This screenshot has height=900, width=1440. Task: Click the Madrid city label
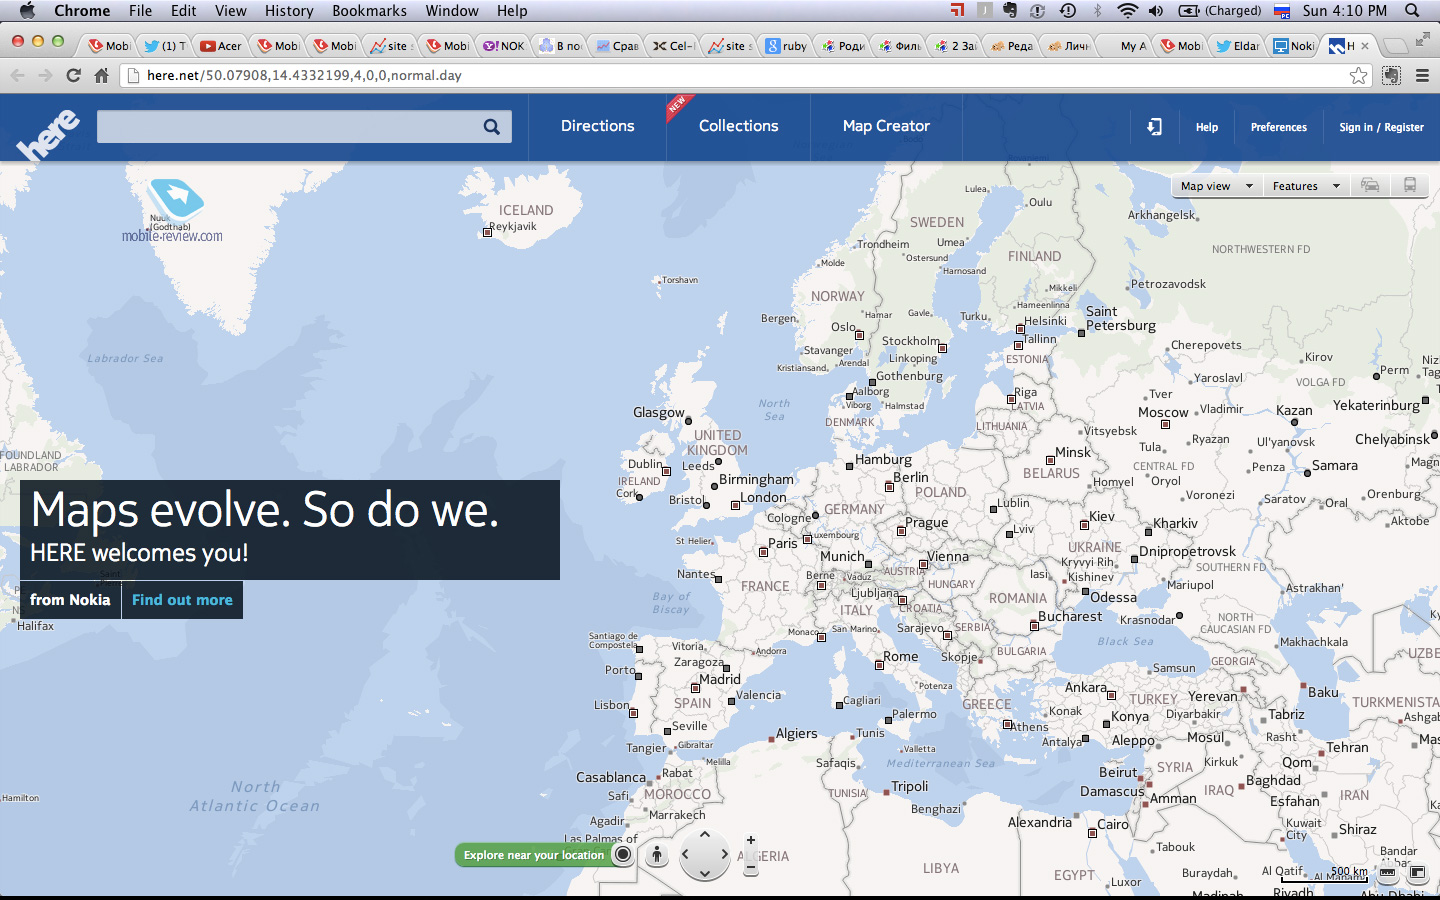pos(720,679)
